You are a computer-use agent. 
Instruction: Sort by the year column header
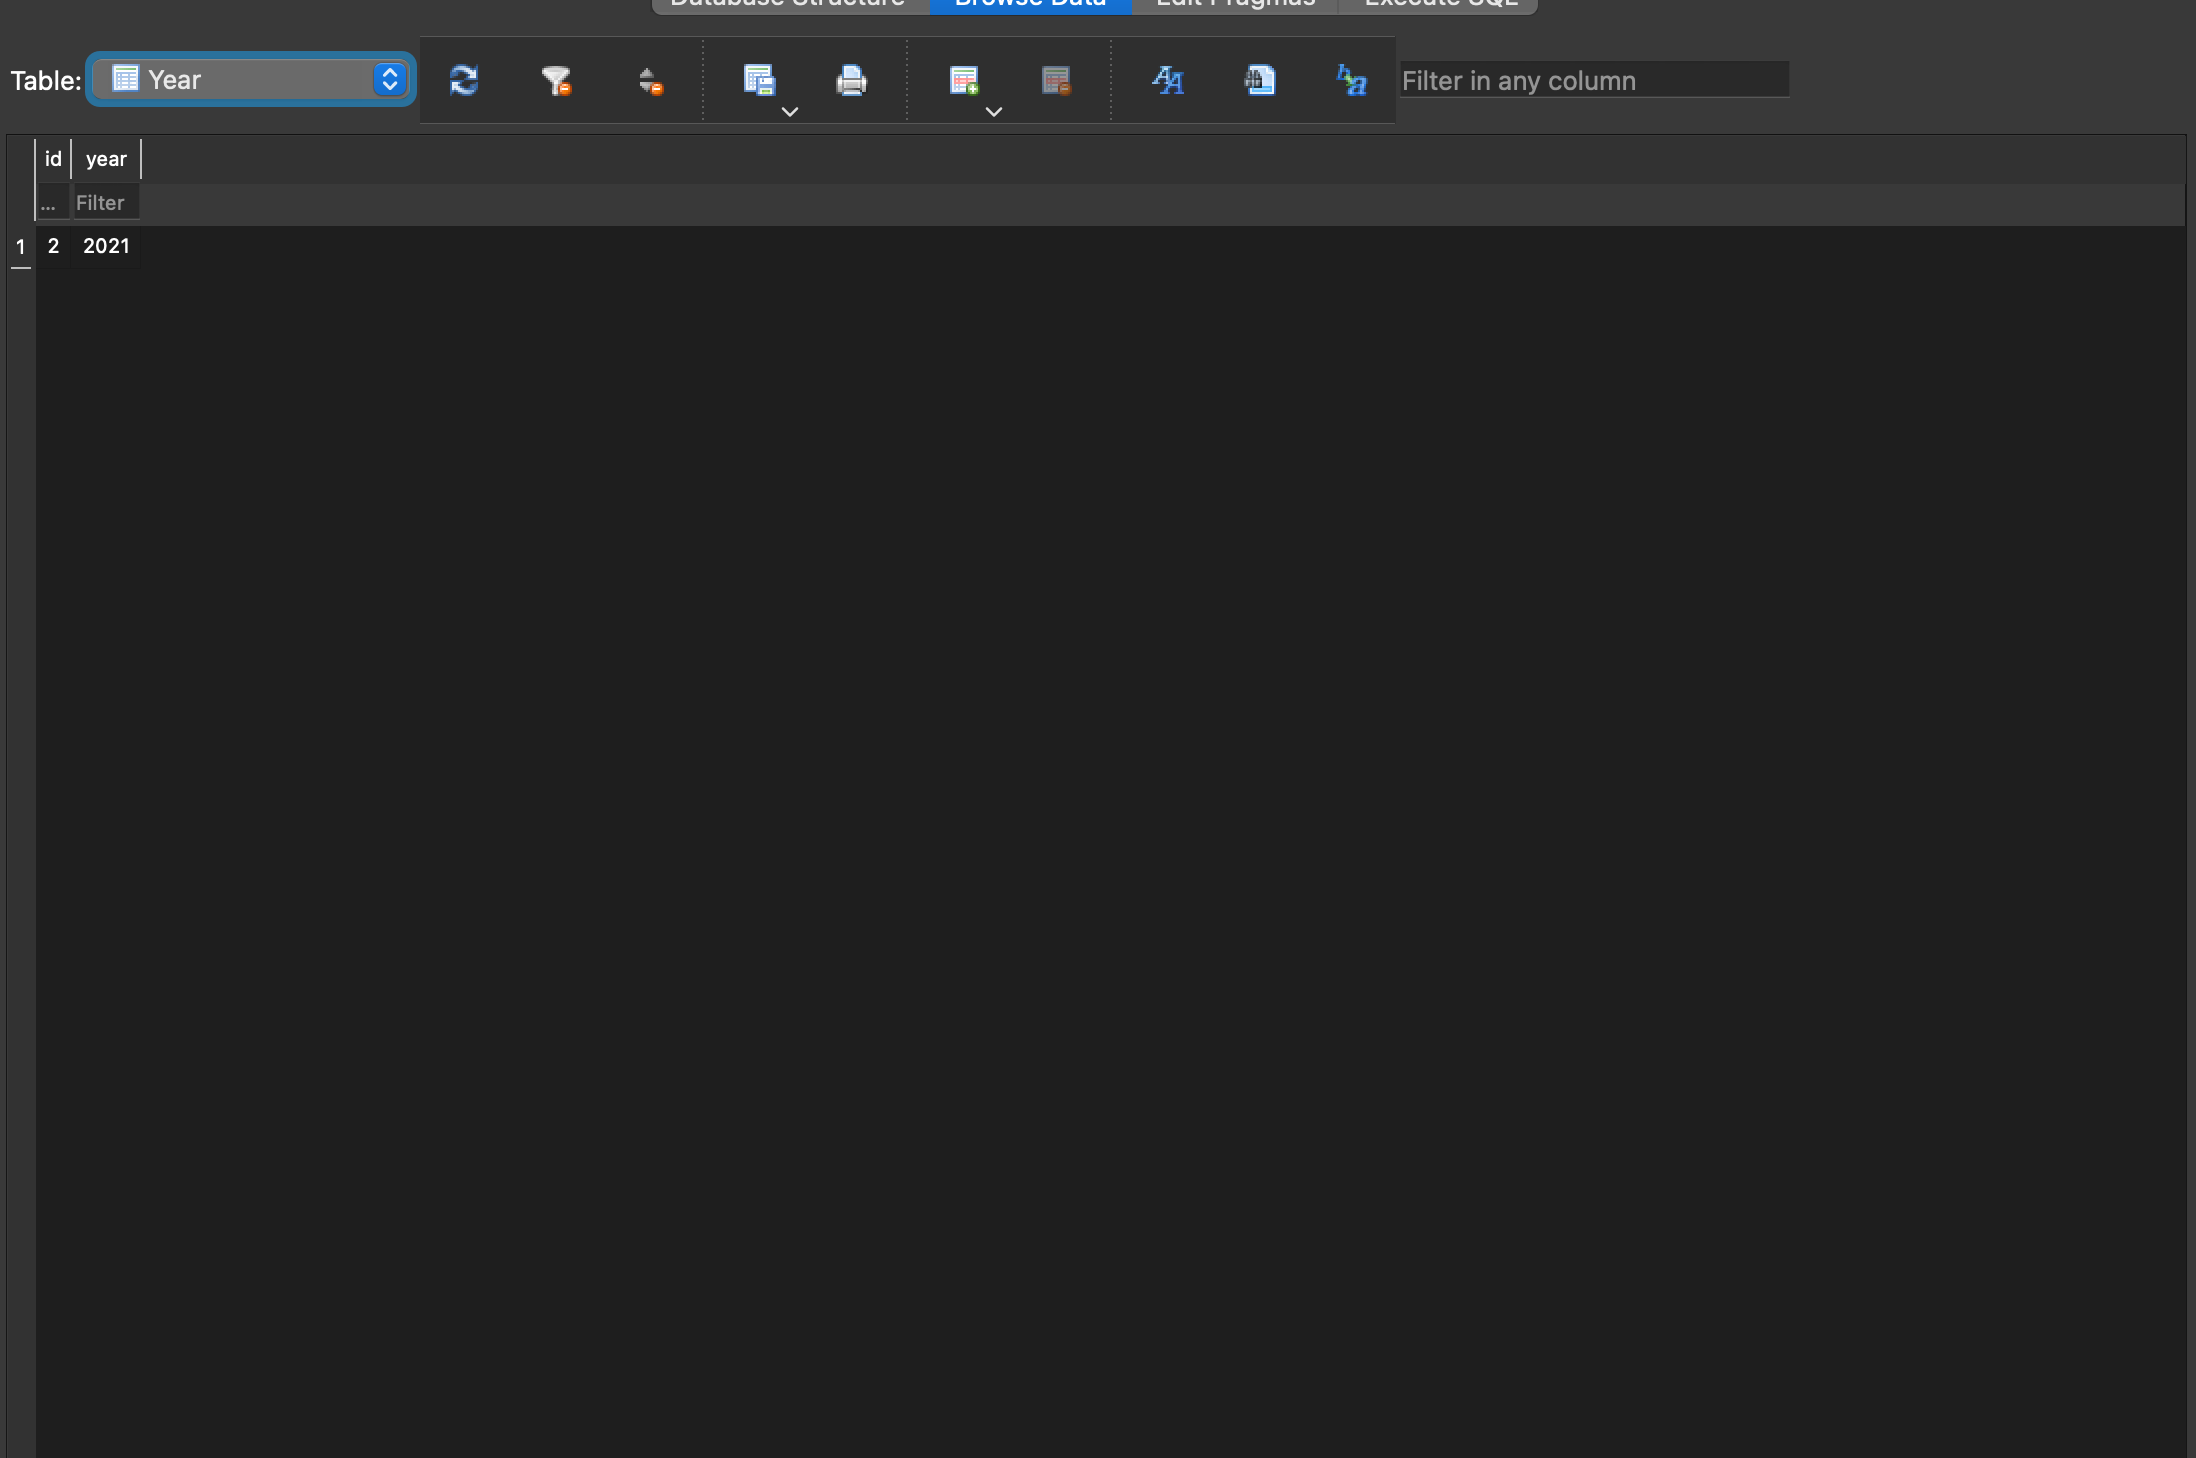106,159
